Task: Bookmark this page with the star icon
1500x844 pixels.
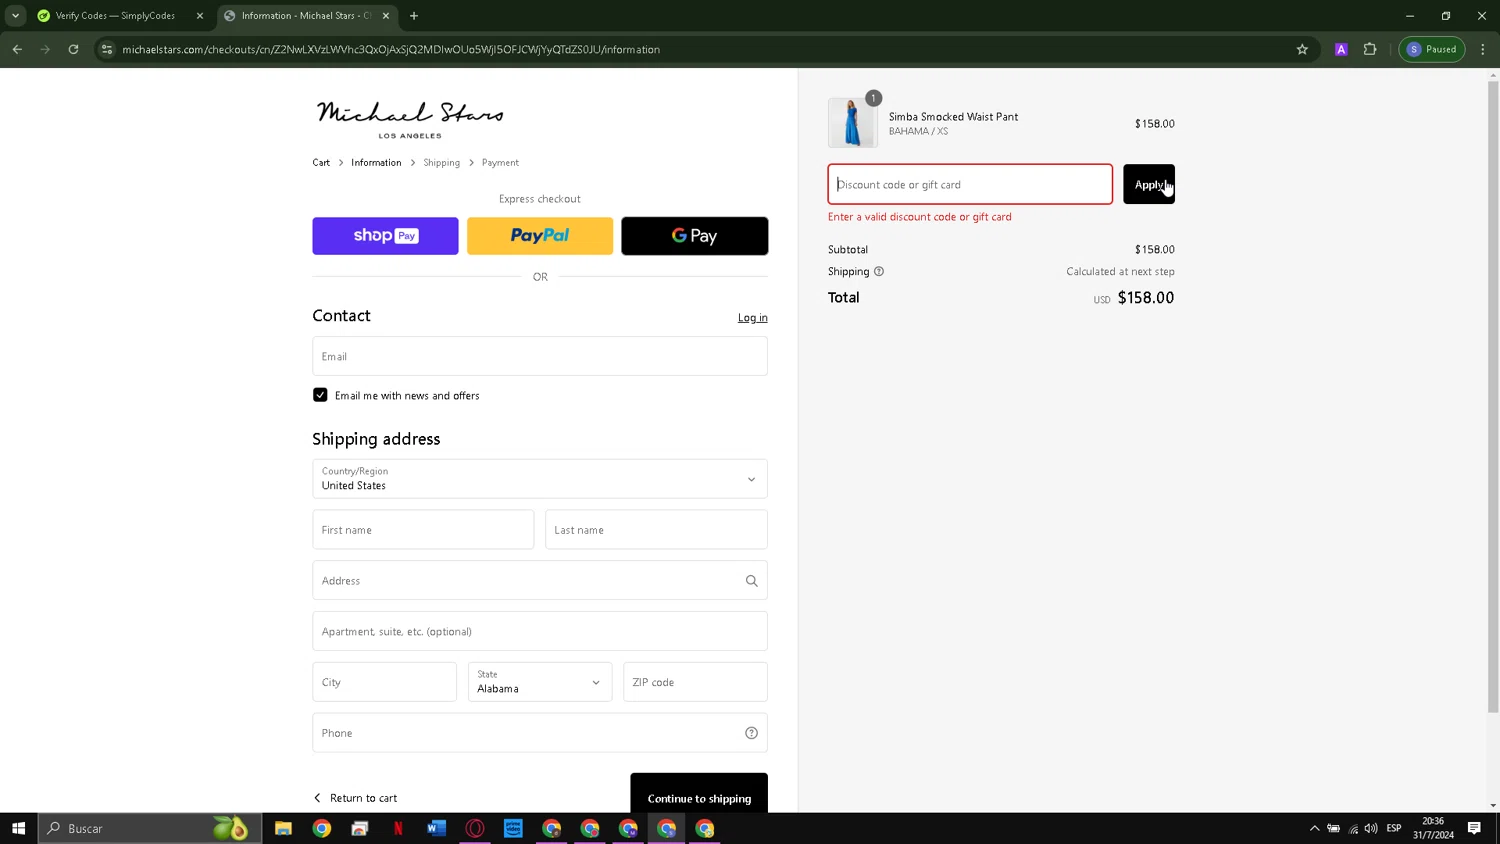Action: pyautogui.click(x=1302, y=49)
